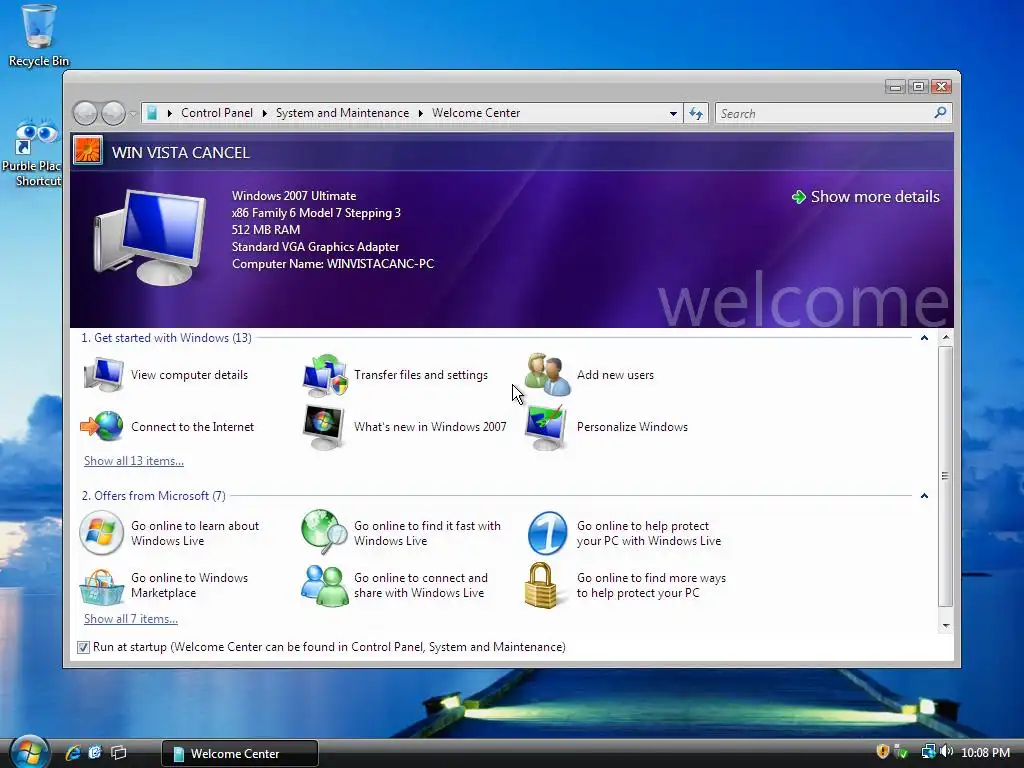Open View computer details icon
The height and width of the screenshot is (768, 1024).
click(103, 375)
